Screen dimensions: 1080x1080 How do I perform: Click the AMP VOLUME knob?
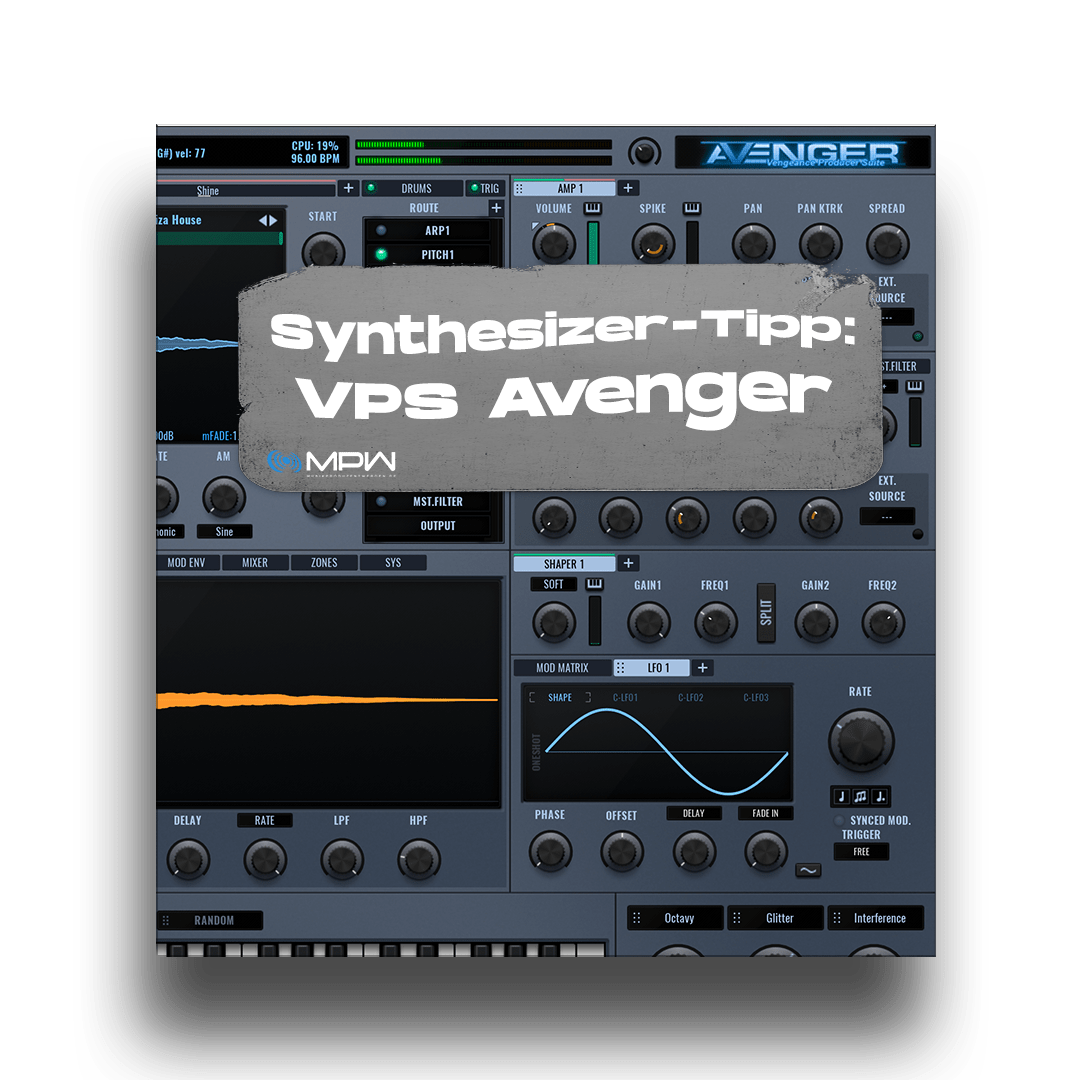point(554,244)
